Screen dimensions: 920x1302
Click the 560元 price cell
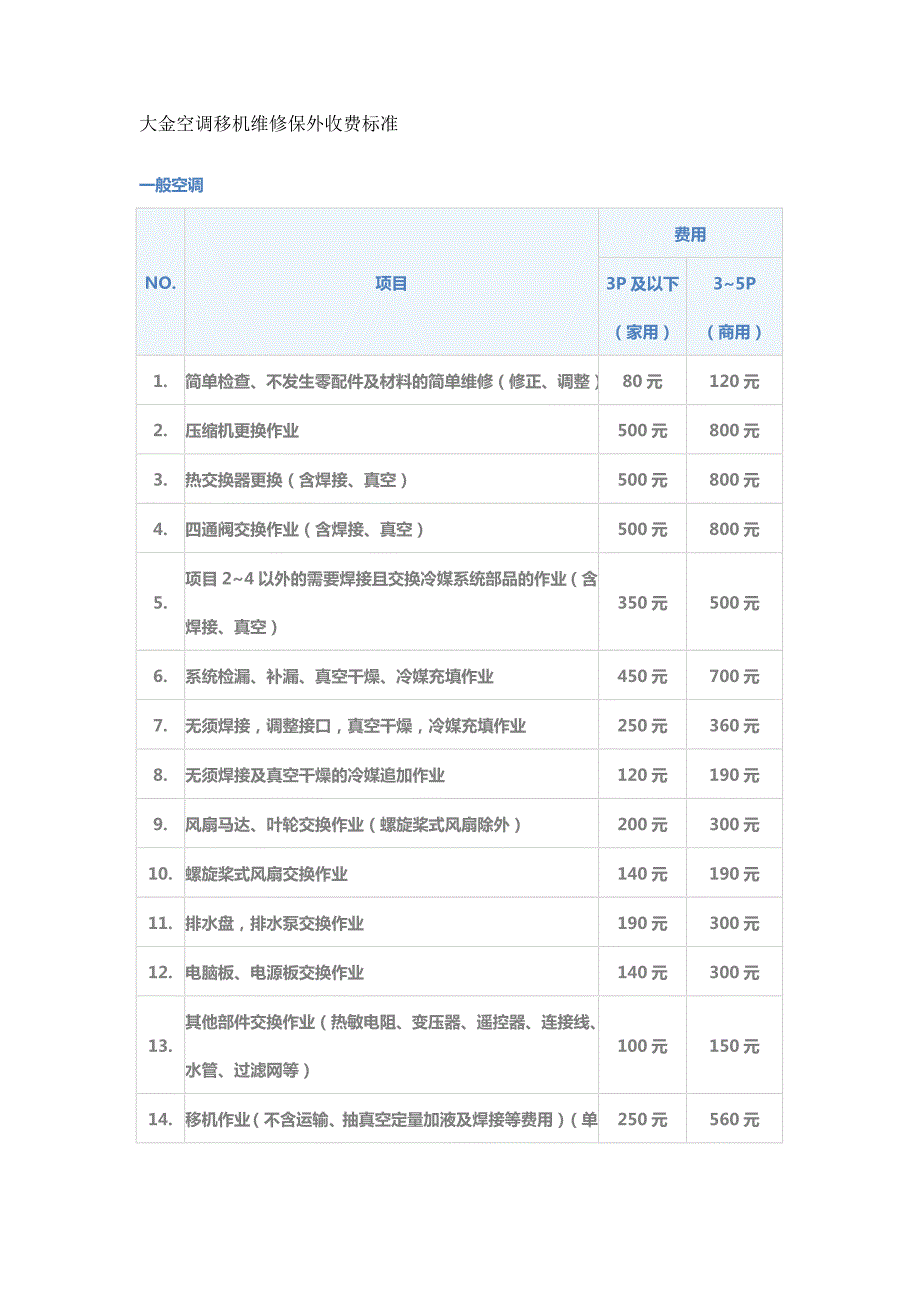[734, 1120]
